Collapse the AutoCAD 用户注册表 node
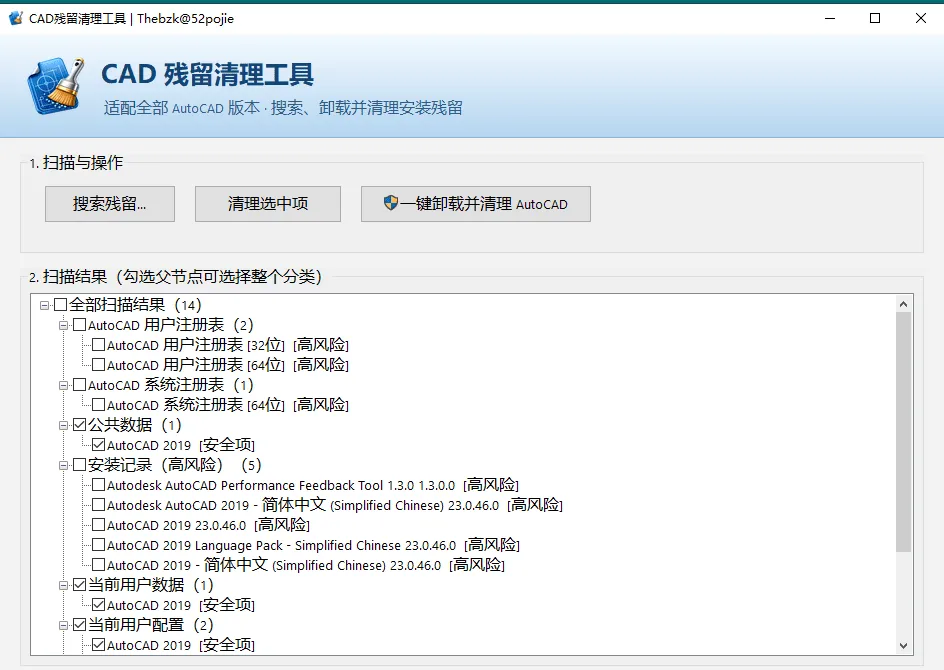944x670 pixels. tap(63, 326)
